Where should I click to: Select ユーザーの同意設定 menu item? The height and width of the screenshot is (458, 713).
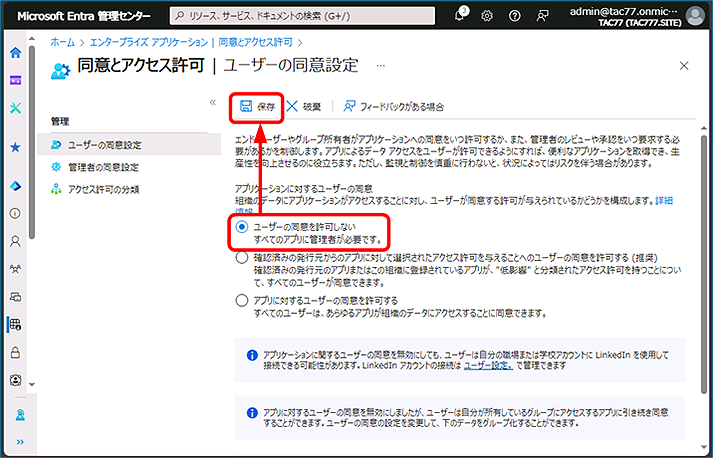pyautogui.click(x=129, y=145)
